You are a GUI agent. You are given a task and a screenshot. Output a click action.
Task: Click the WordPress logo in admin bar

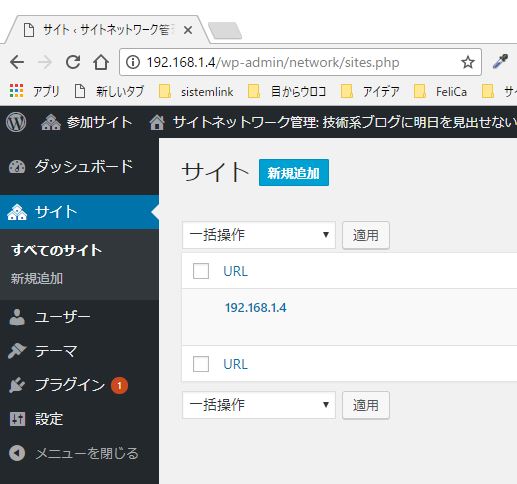pyautogui.click(x=16, y=122)
